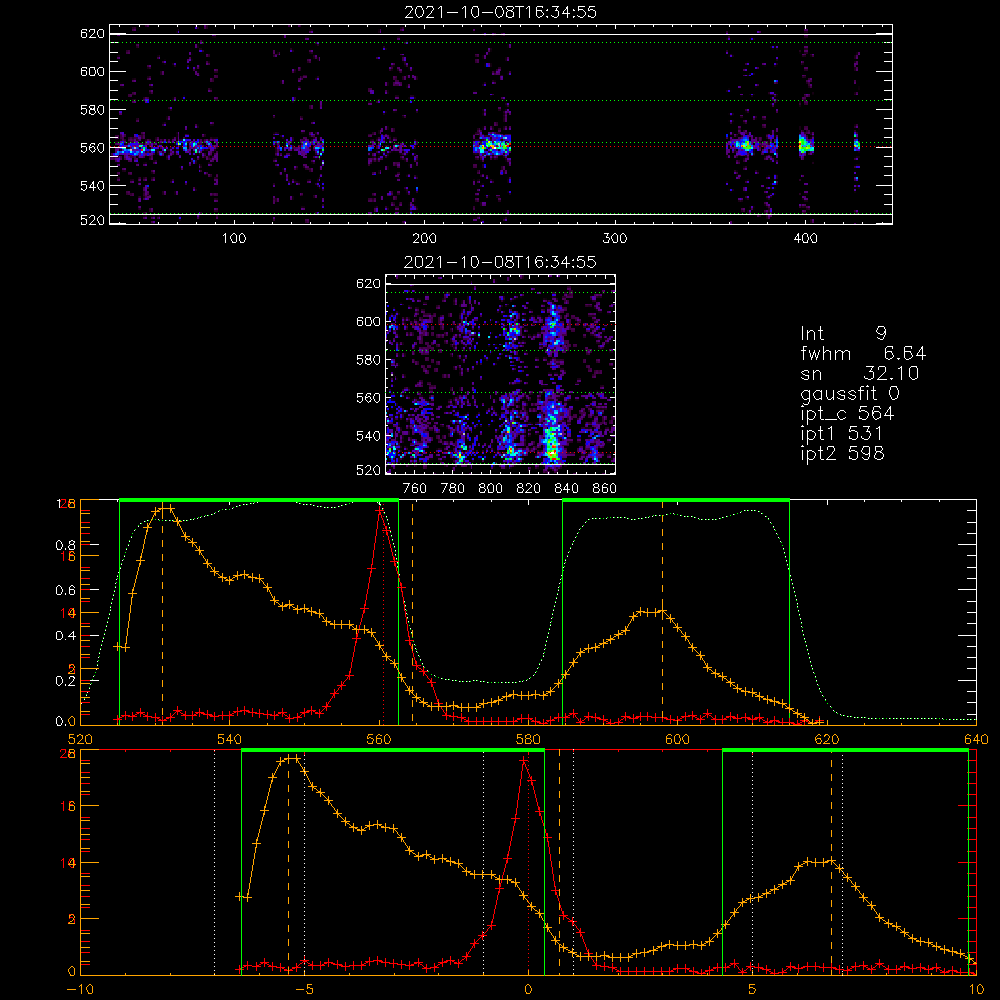Click x-axis label '5' on bottom plot
The height and width of the screenshot is (1000, 1000).
[x=752, y=989]
